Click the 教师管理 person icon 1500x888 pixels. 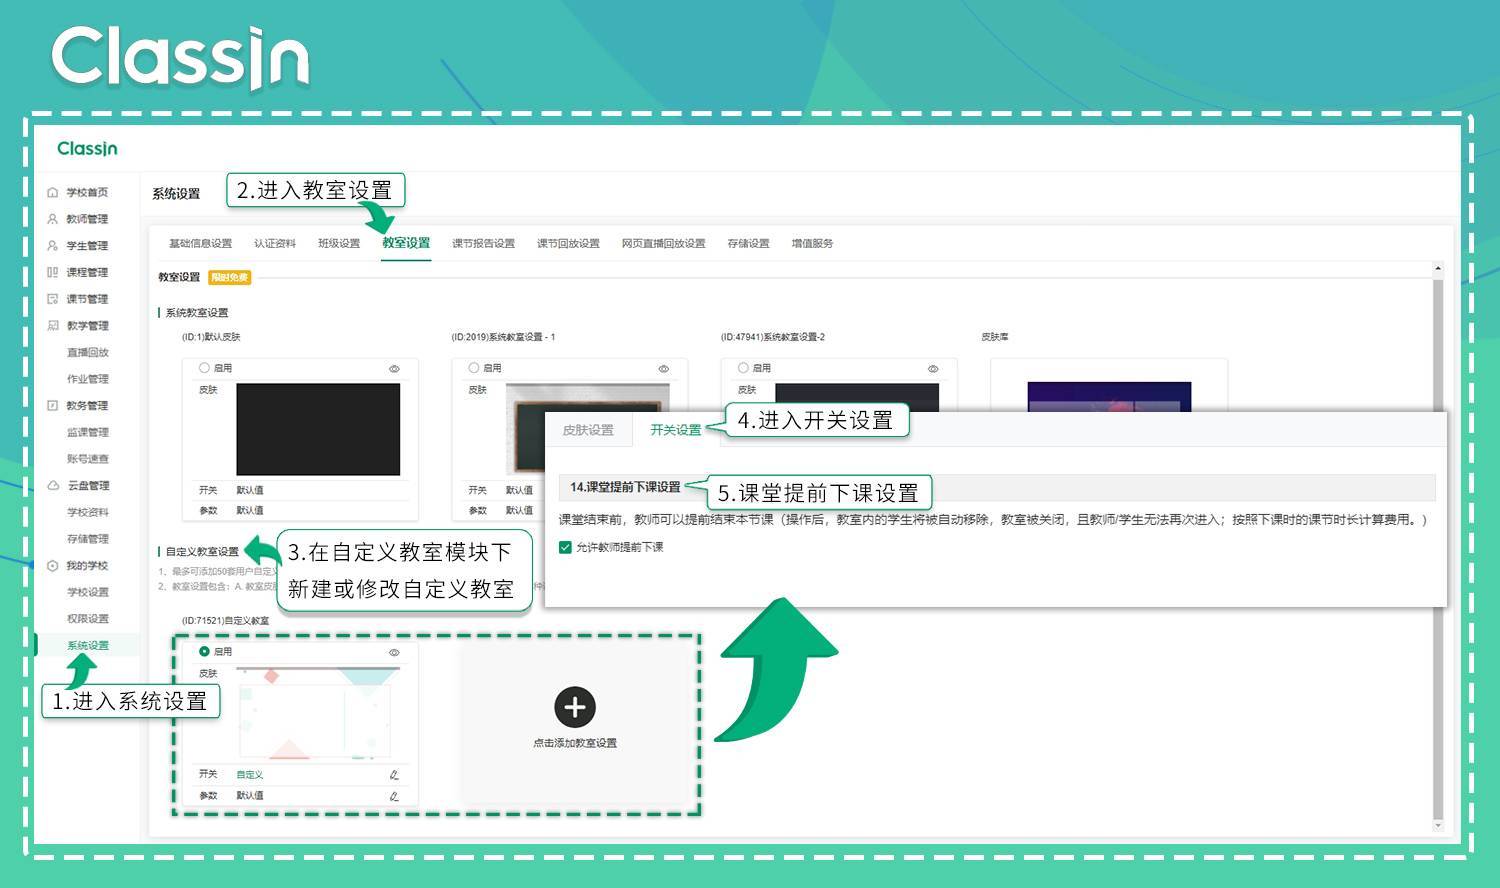(x=53, y=219)
